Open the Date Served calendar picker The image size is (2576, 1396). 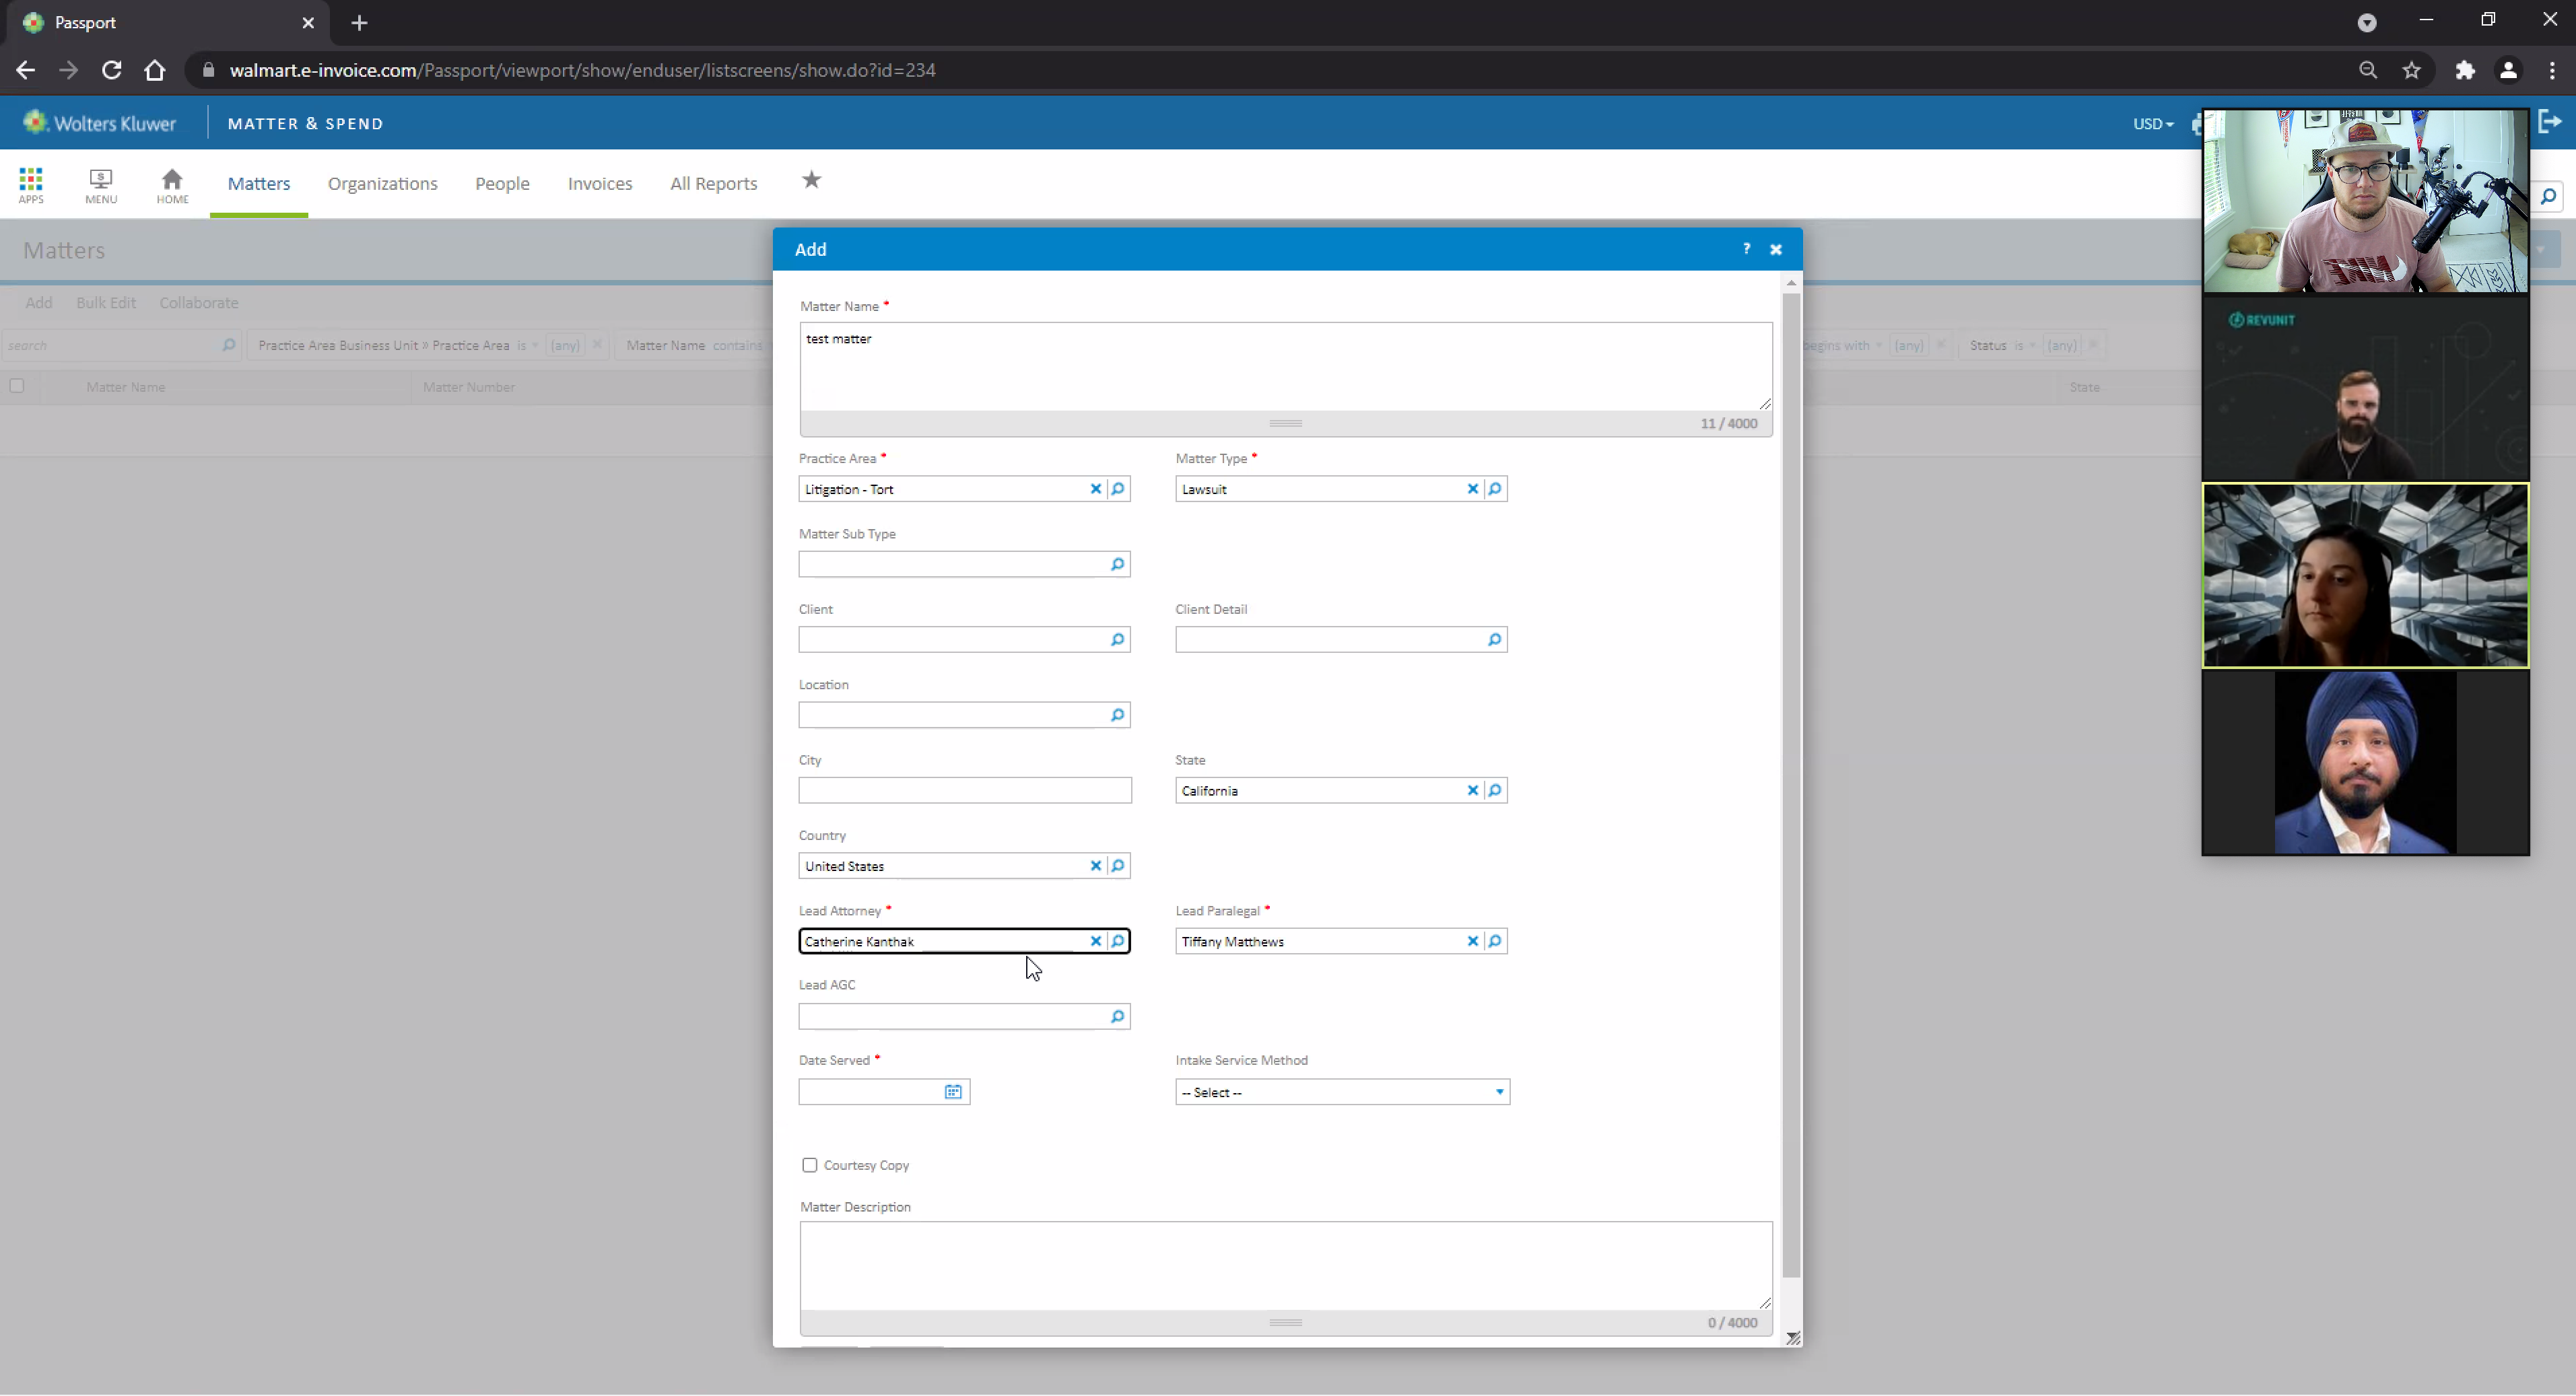coord(953,1092)
